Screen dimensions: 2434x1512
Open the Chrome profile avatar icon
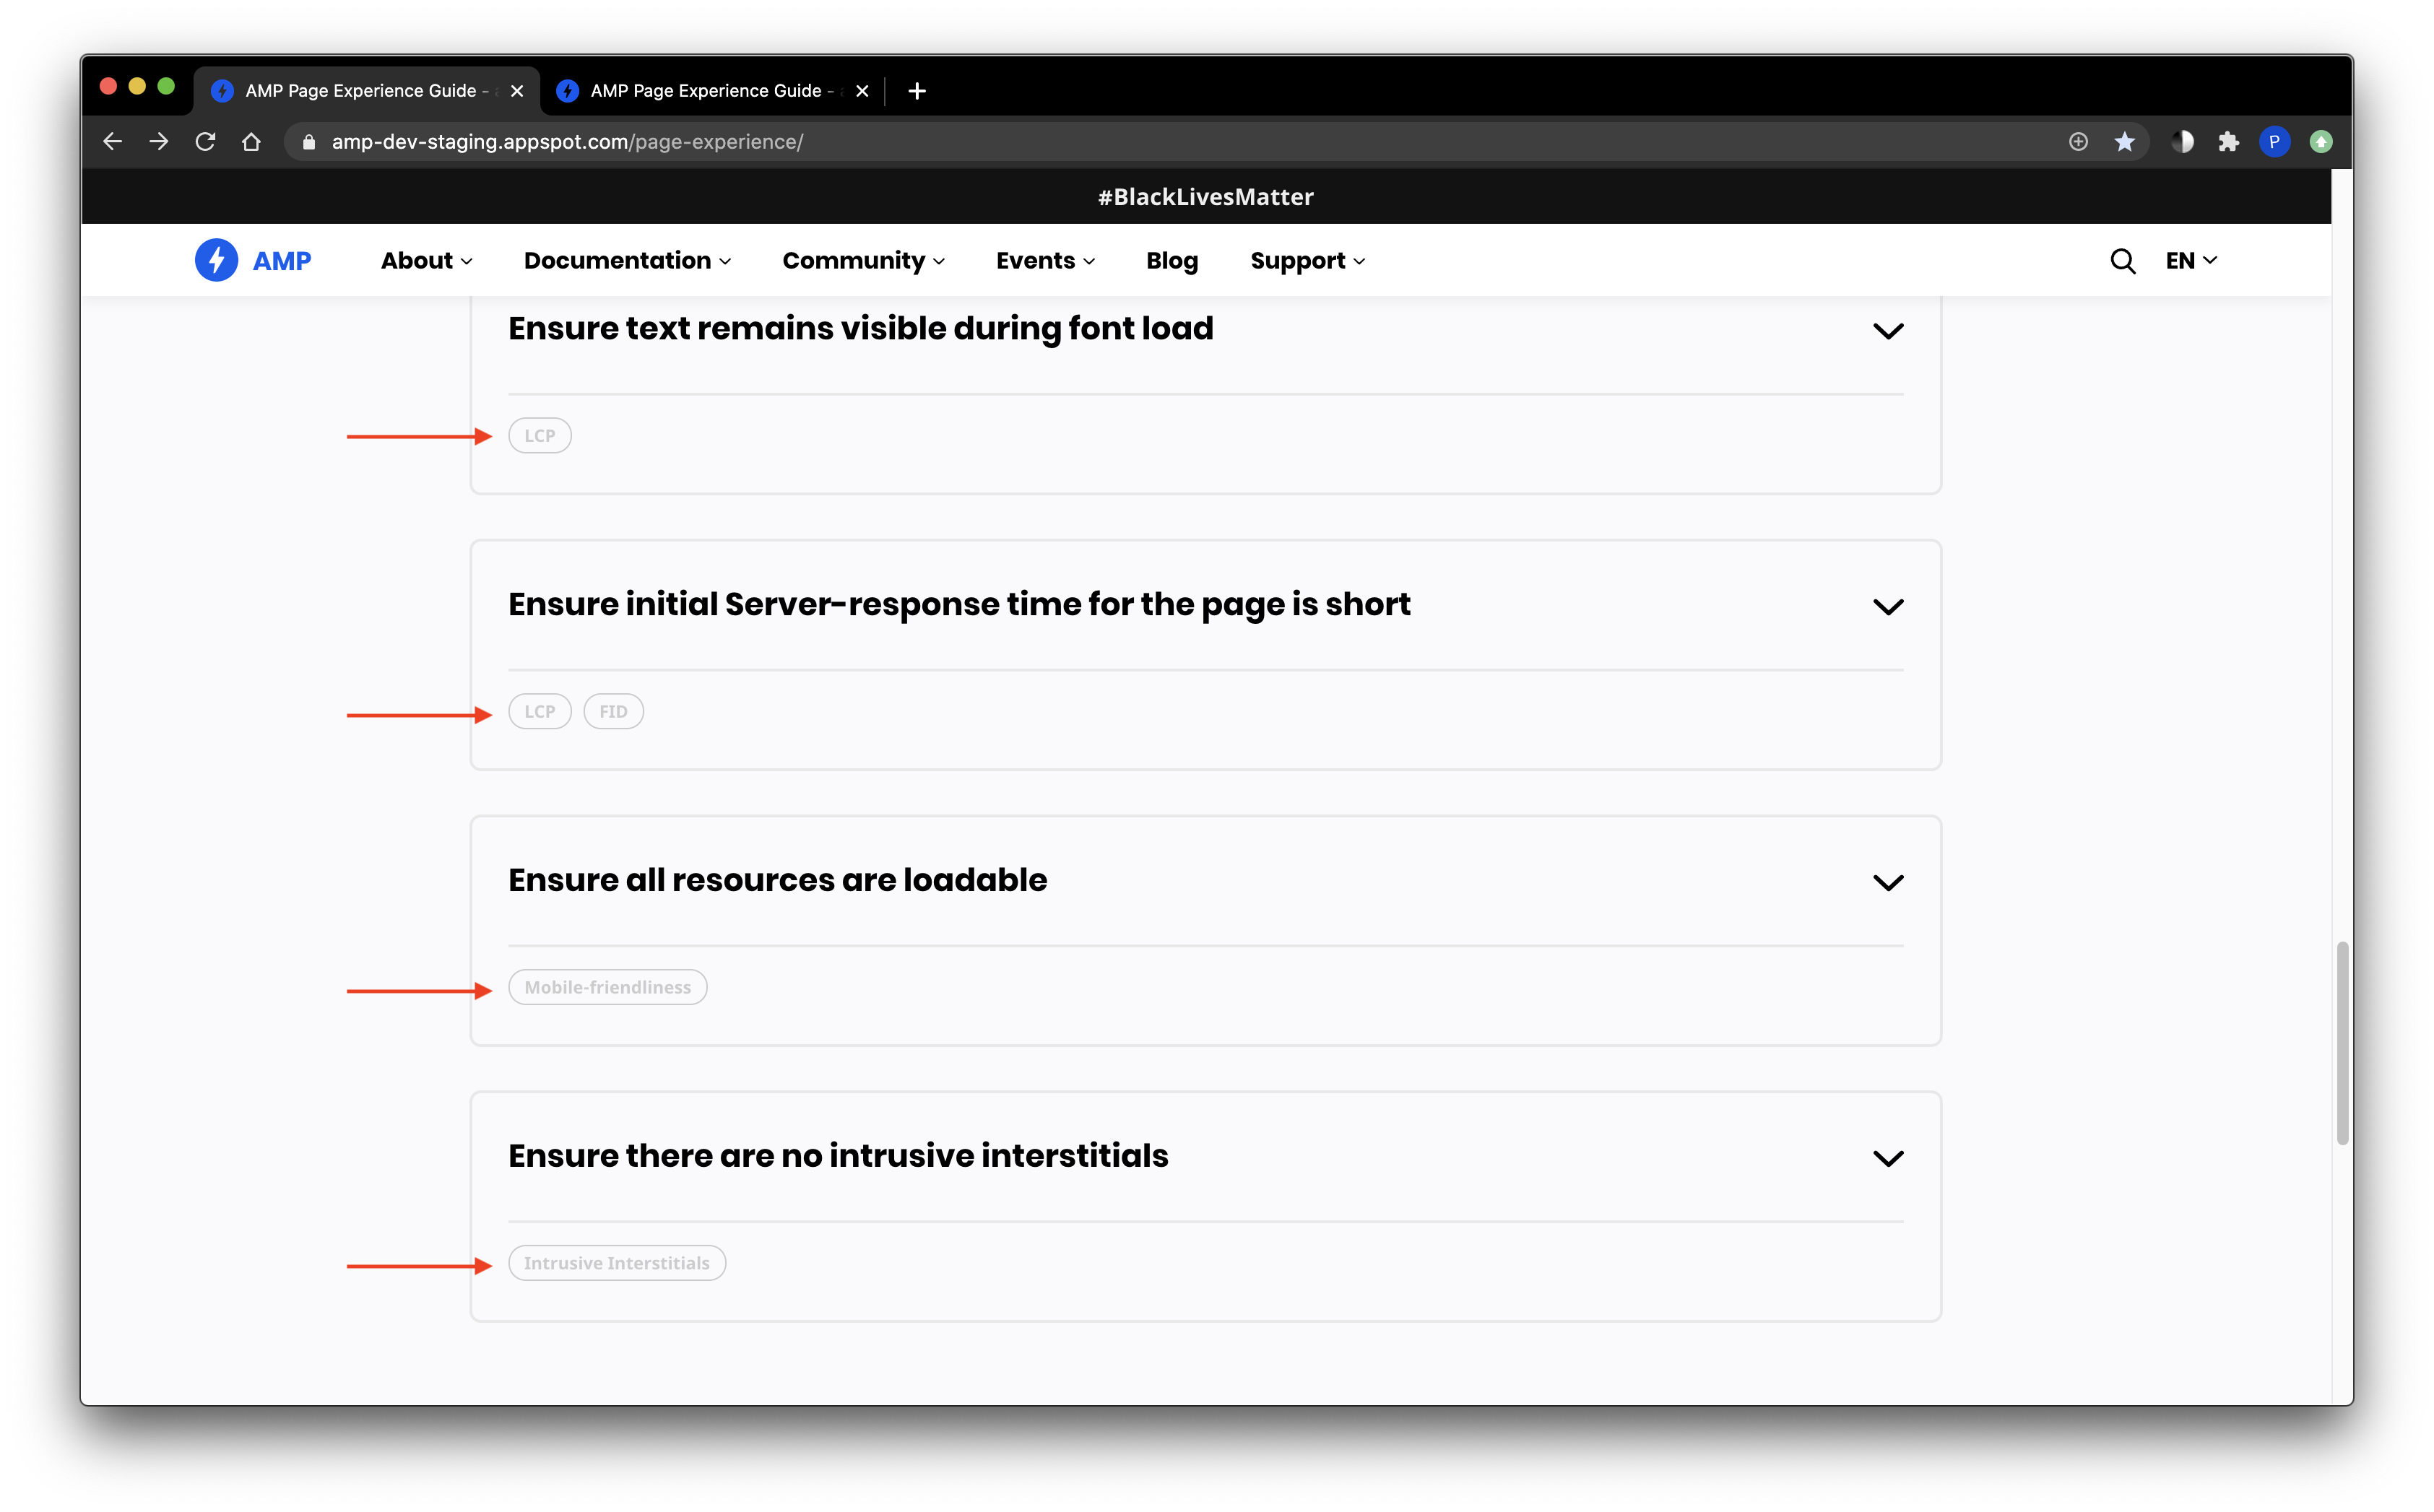pyautogui.click(x=2274, y=142)
